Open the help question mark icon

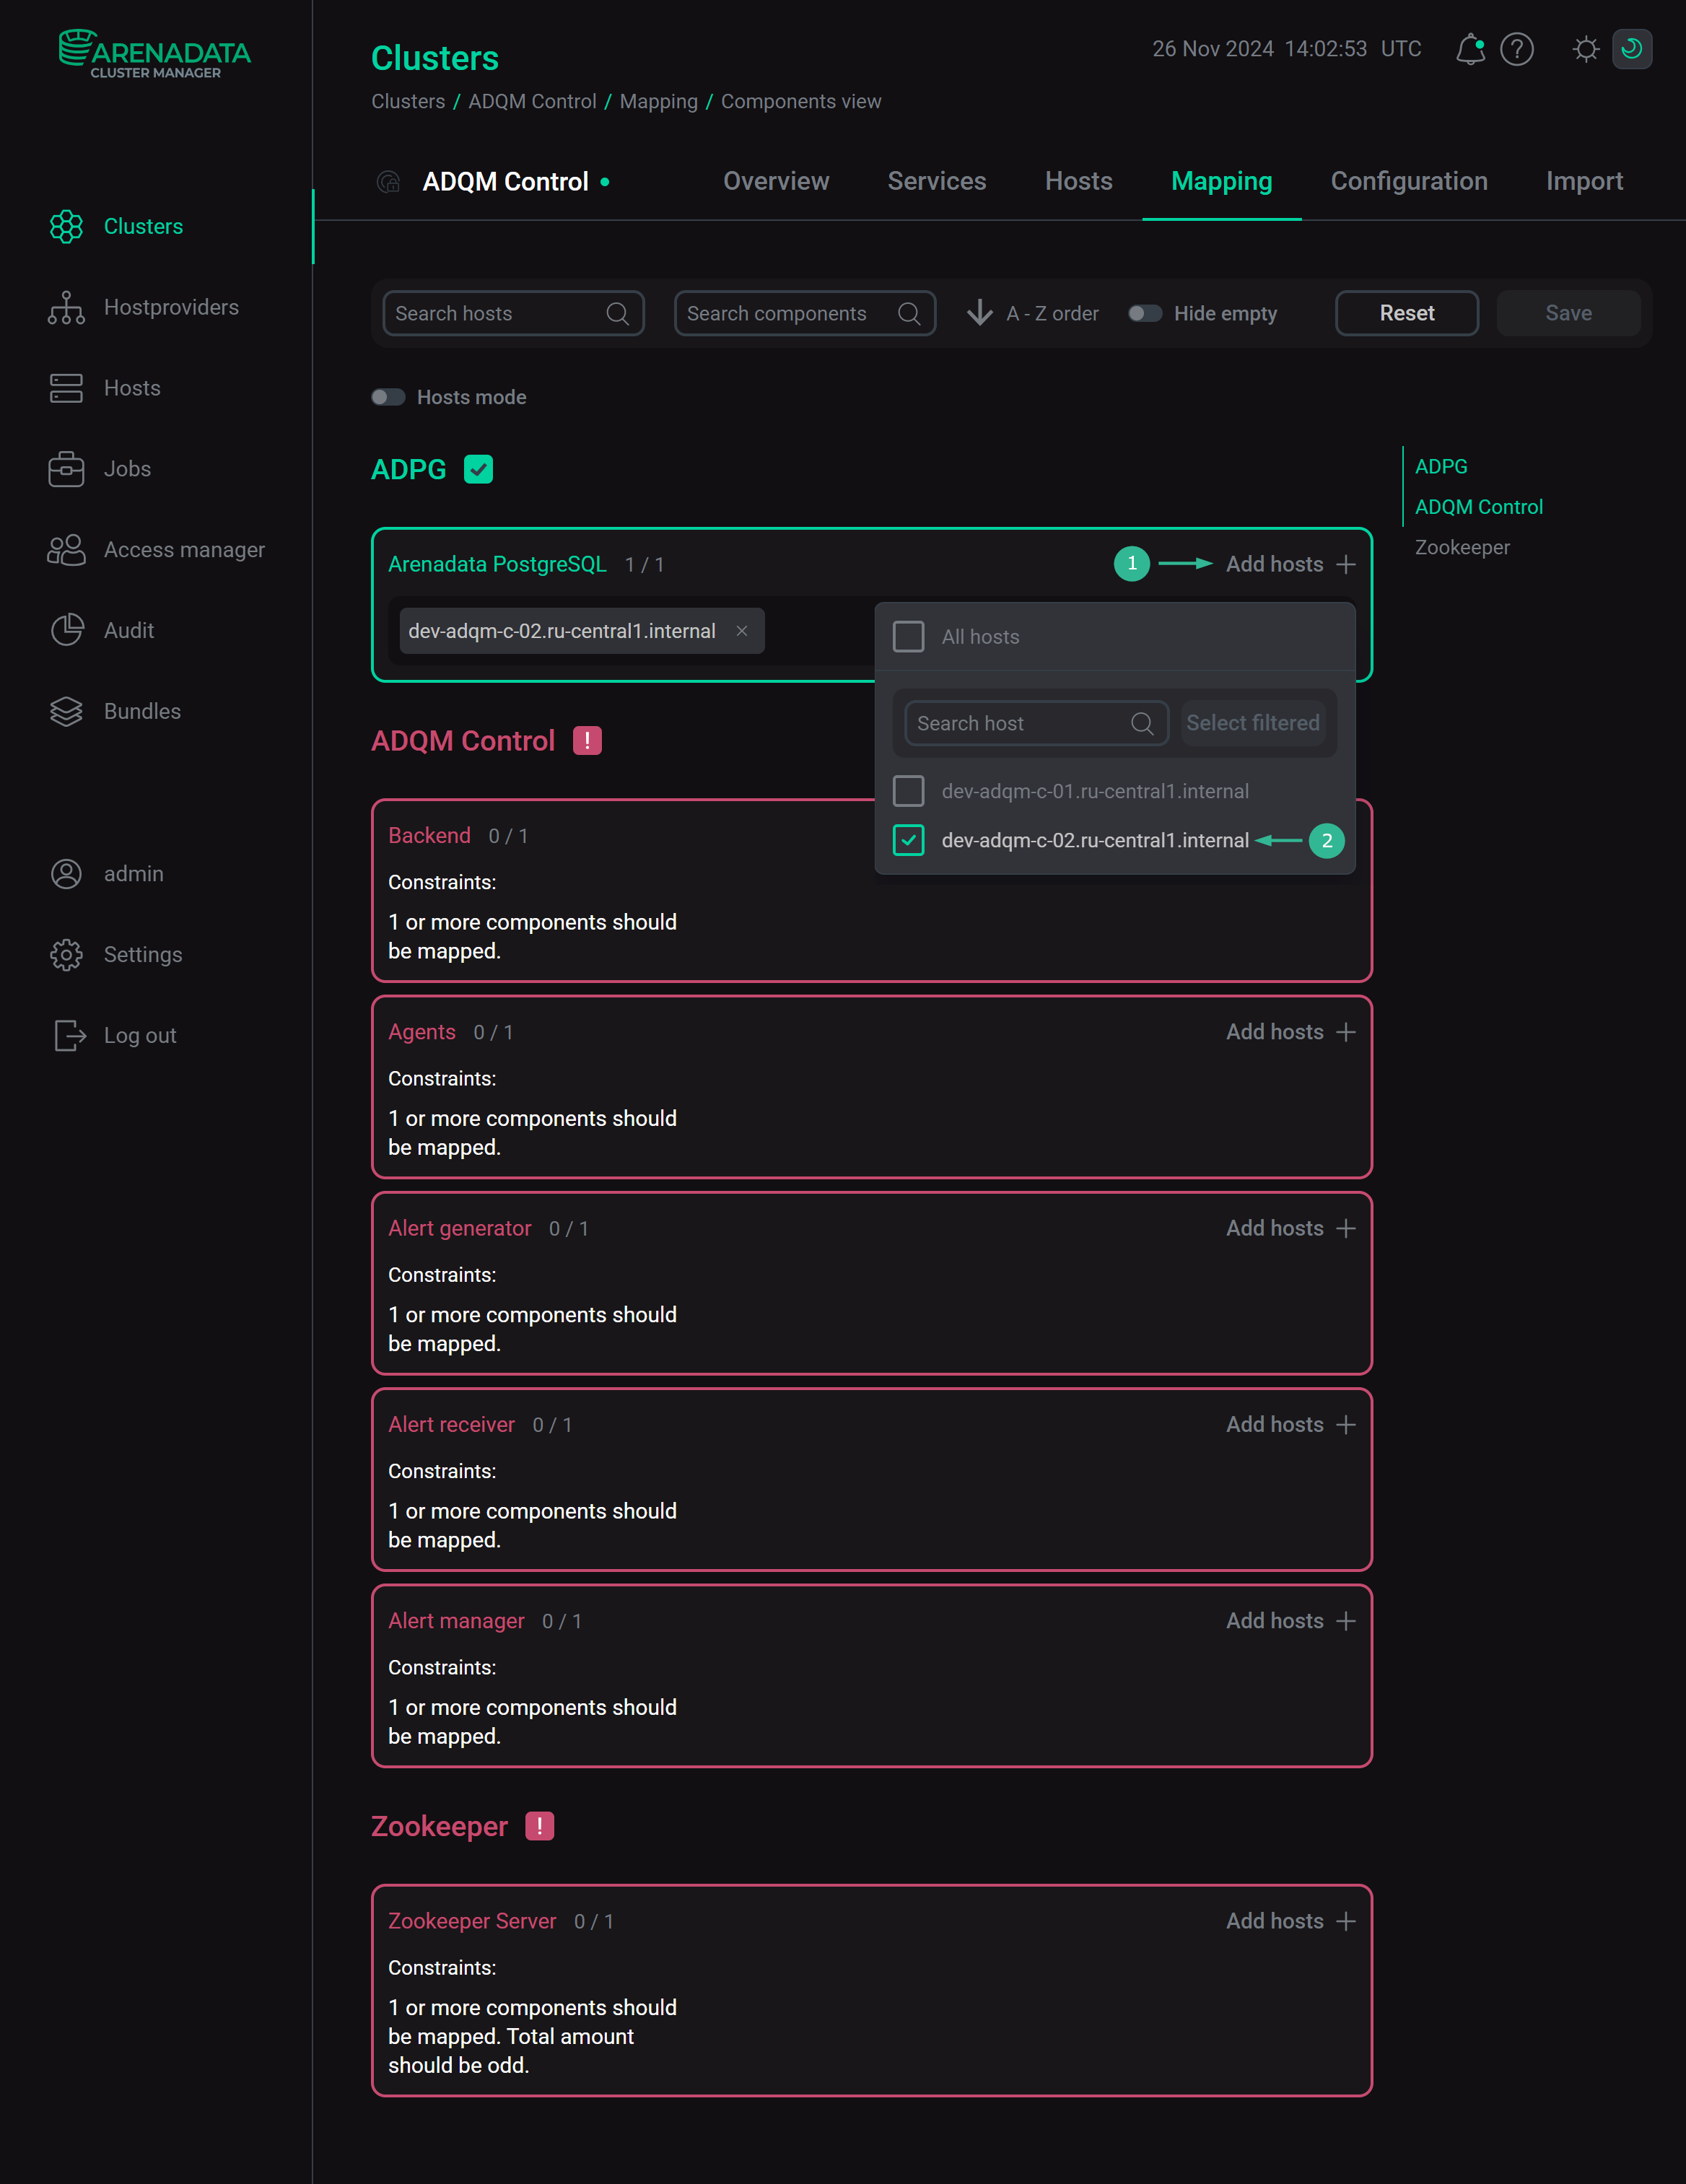click(x=1516, y=48)
